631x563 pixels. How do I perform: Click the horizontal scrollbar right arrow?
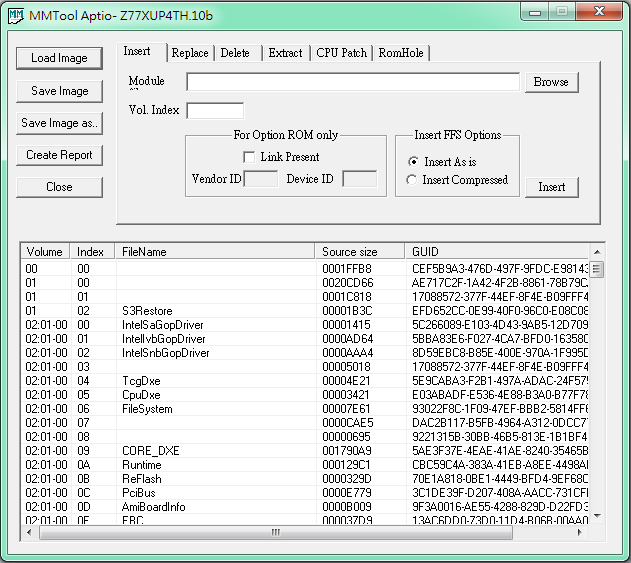579,532
